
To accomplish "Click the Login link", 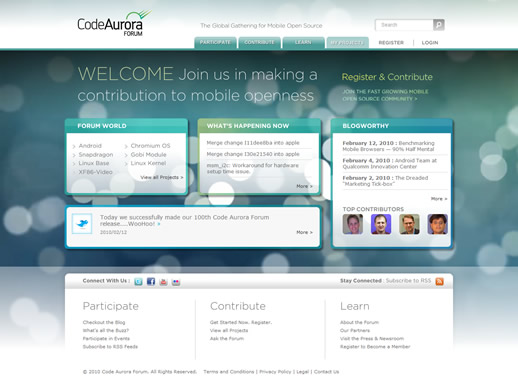I will pos(430,43).
